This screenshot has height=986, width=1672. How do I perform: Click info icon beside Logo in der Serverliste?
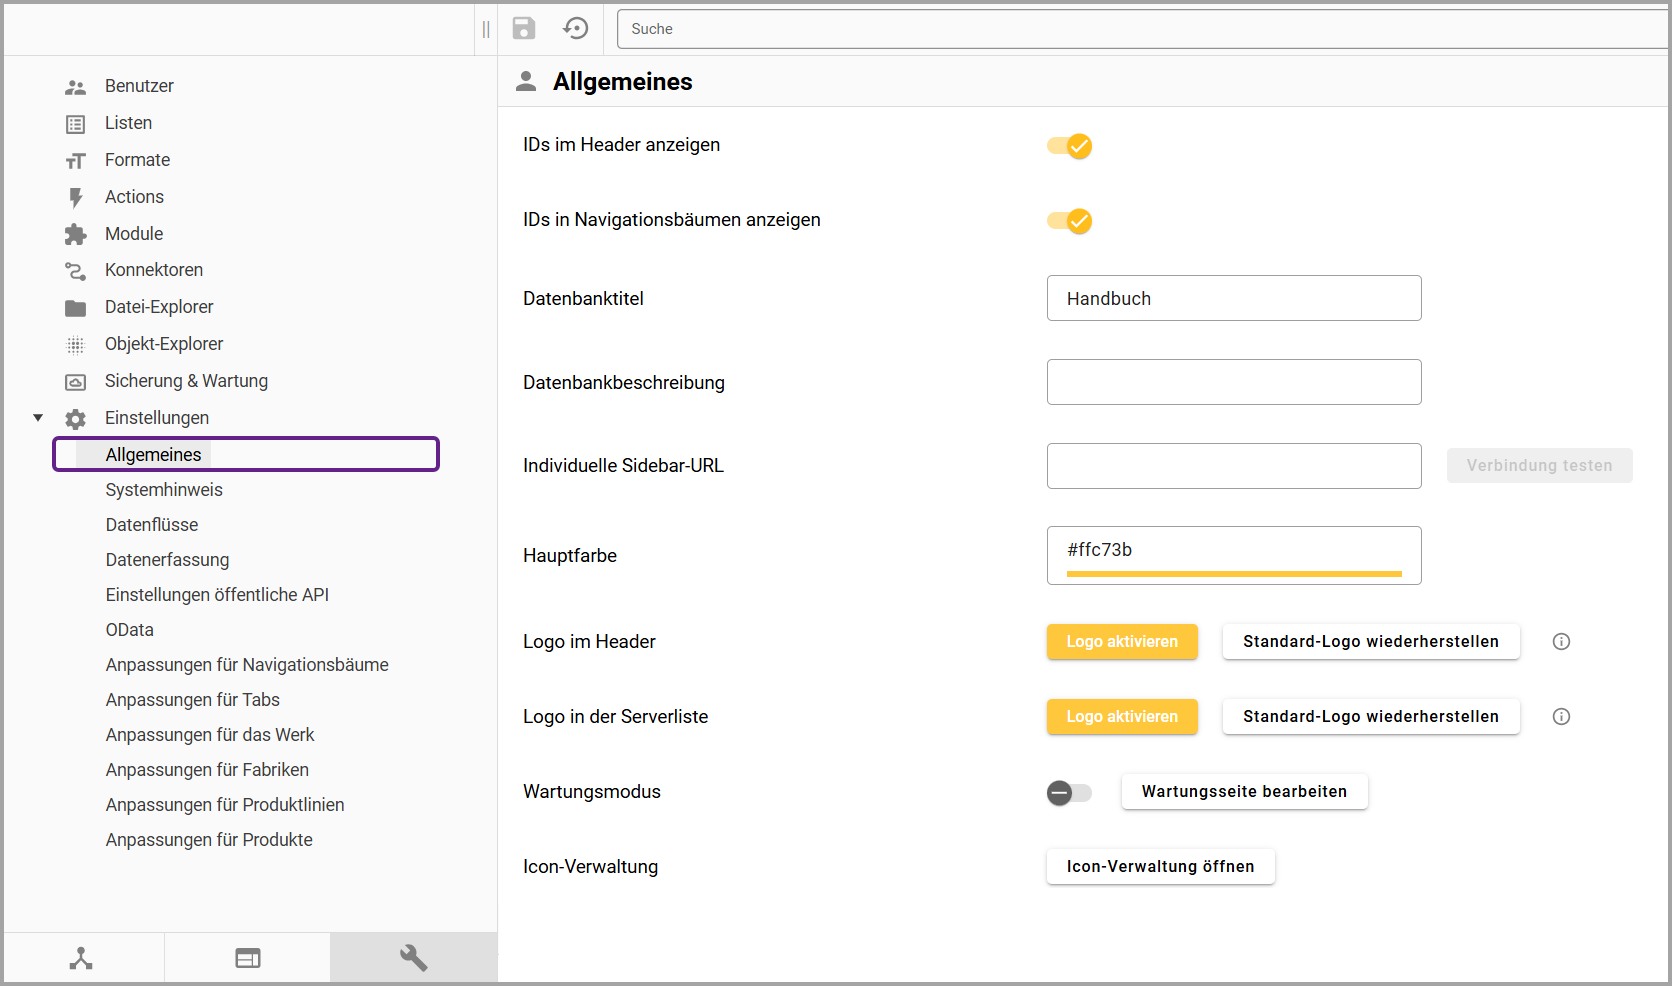click(x=1561, y=717)
